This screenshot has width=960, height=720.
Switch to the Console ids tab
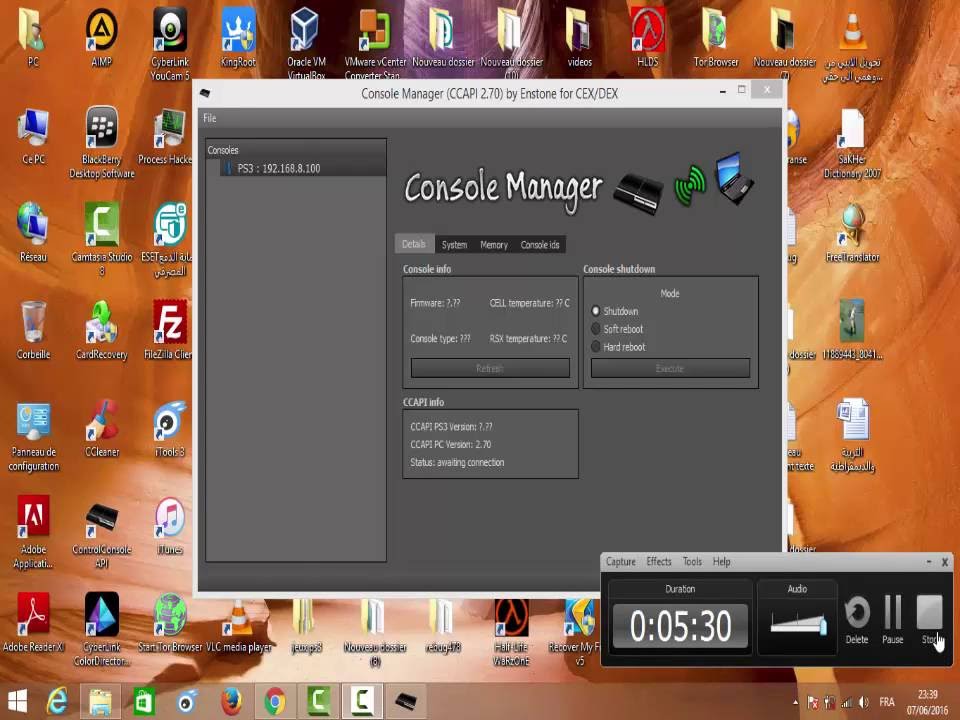[x=540, y=244]
